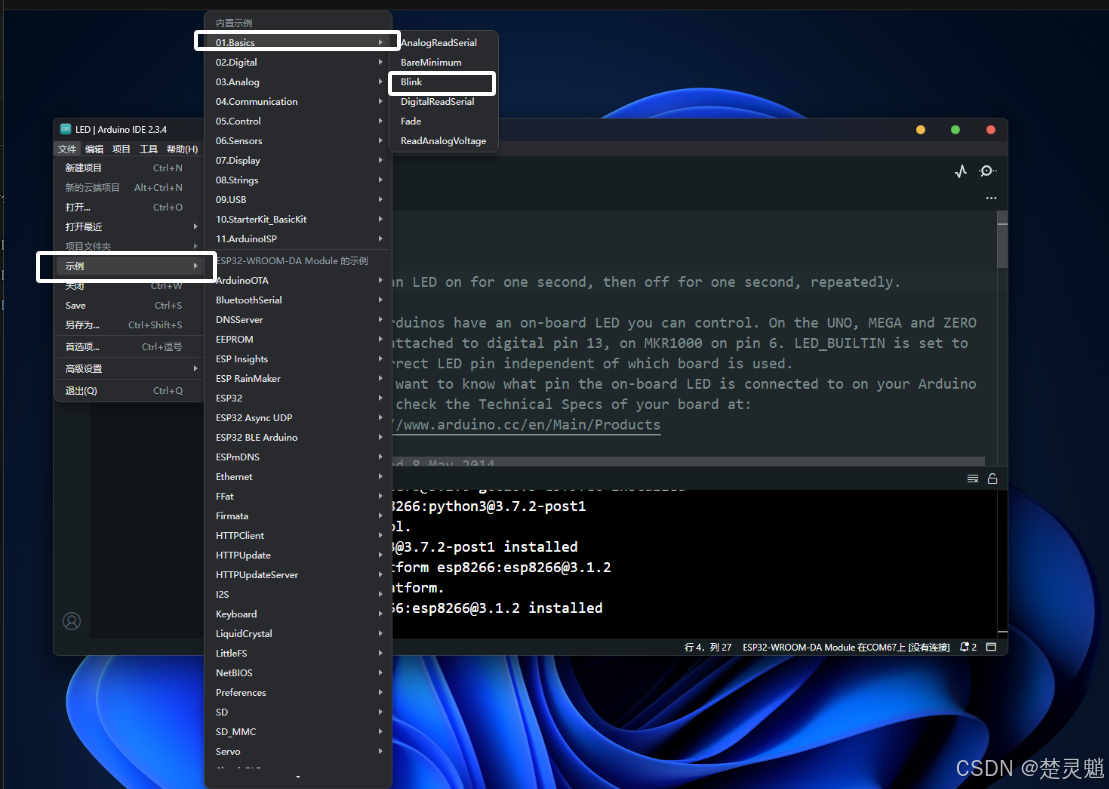Choose Save in the file menu
Image resolution: width=1109 pixels, height=789 pixels.
(129, 305)
